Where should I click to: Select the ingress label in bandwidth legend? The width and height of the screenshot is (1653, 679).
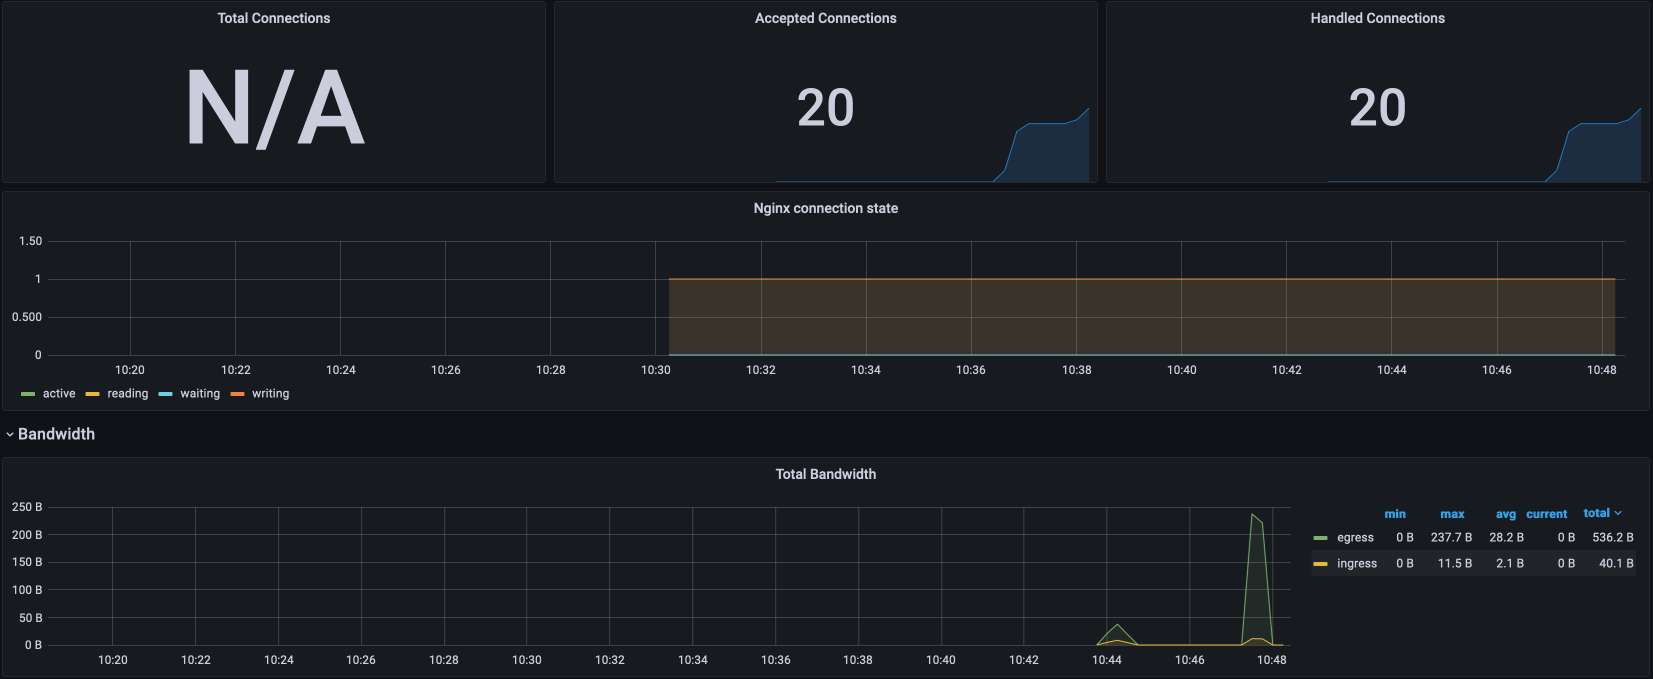(1356, 564)
